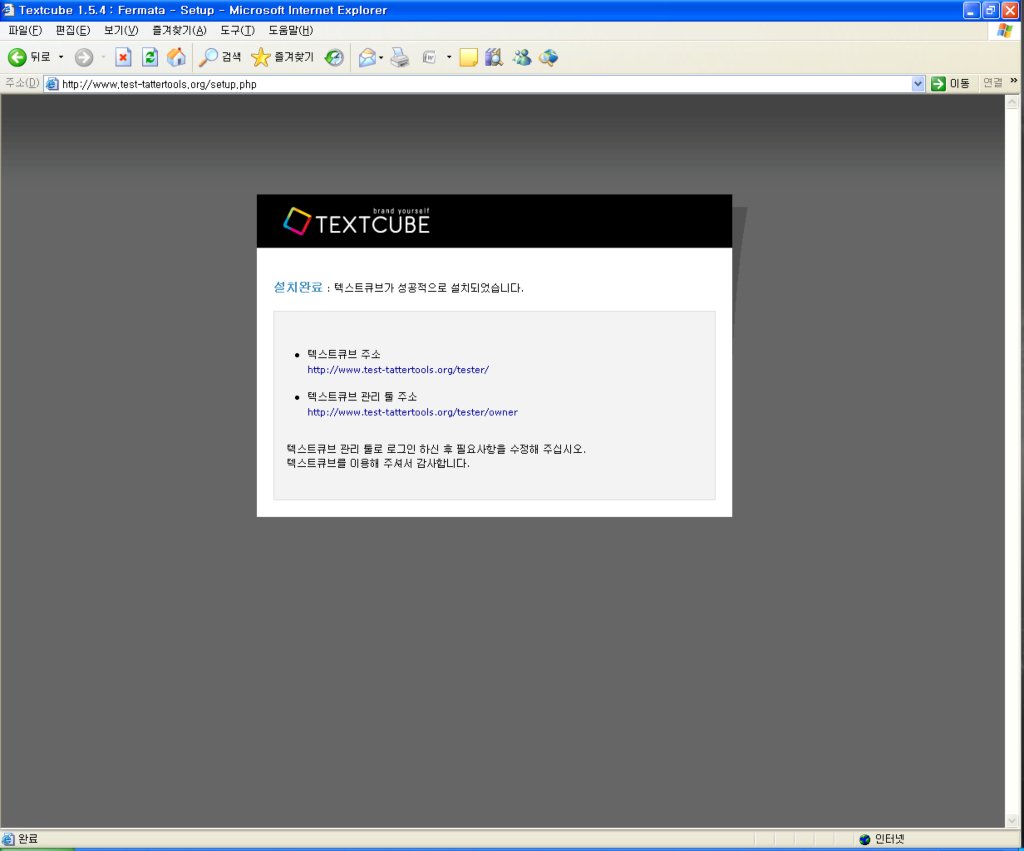The image size is (1024, 851).
Task: Click the 텍스트큐브 관리 툴 주소 label
Action: [362, 396]
